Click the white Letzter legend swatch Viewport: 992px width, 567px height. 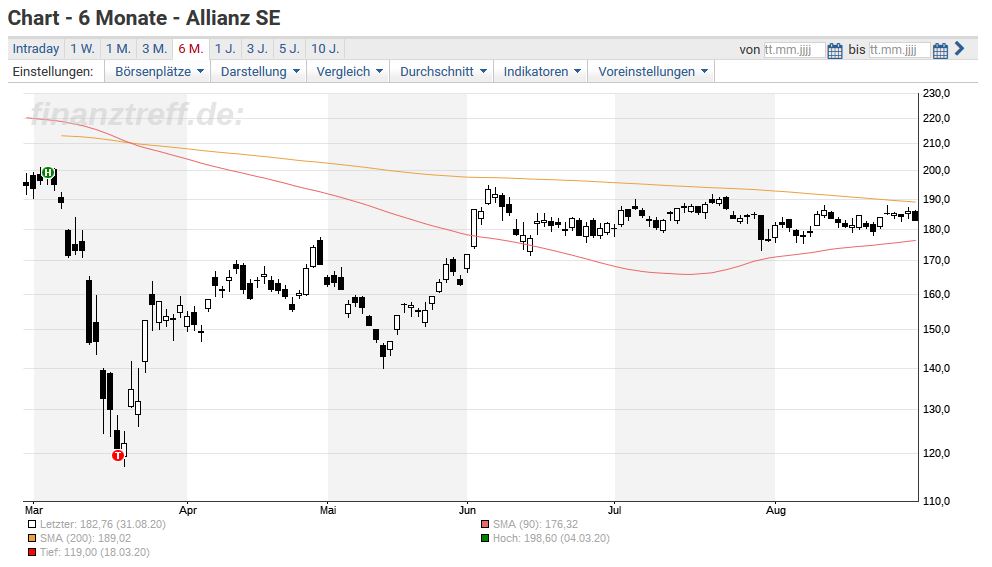[x=32, y=525]
